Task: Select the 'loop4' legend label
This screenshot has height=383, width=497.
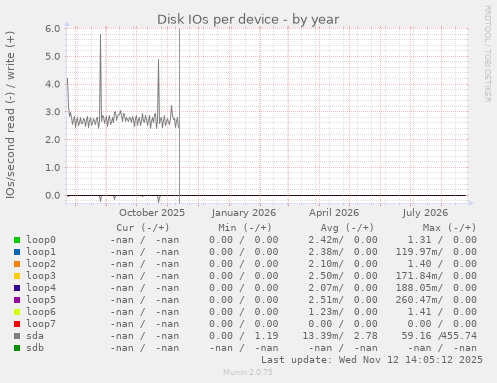Action: [41, 288]
